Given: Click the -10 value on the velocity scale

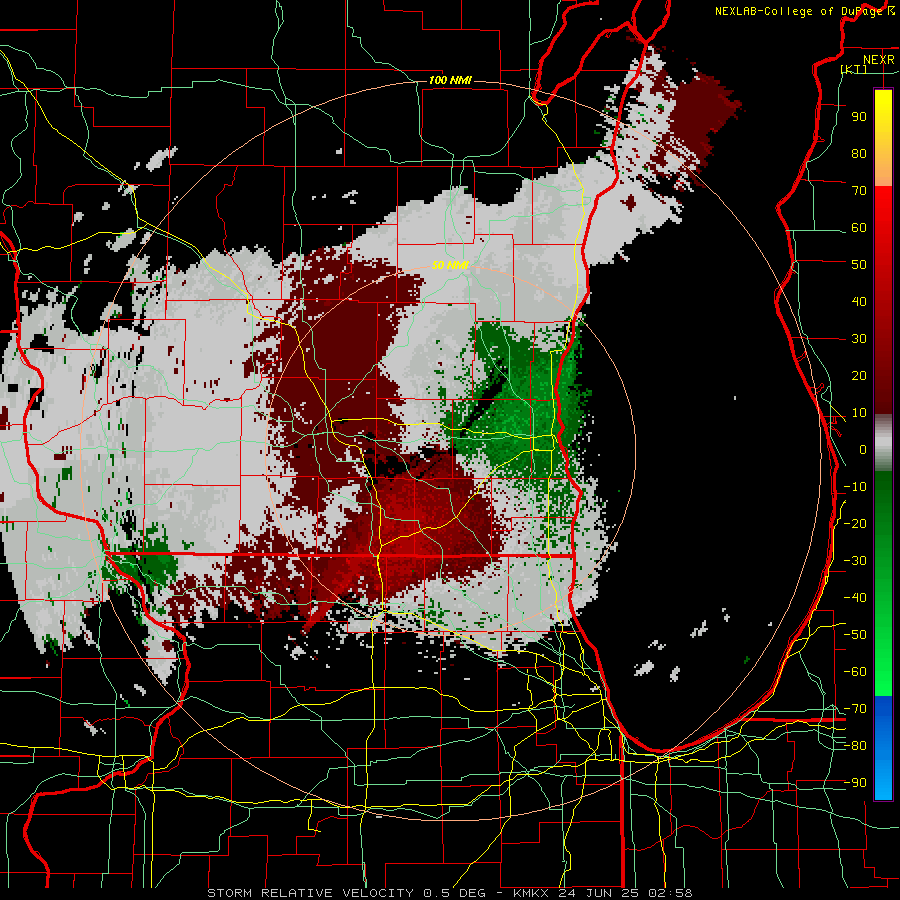Looking at the screenshot, I should click(x=855, y=487).
